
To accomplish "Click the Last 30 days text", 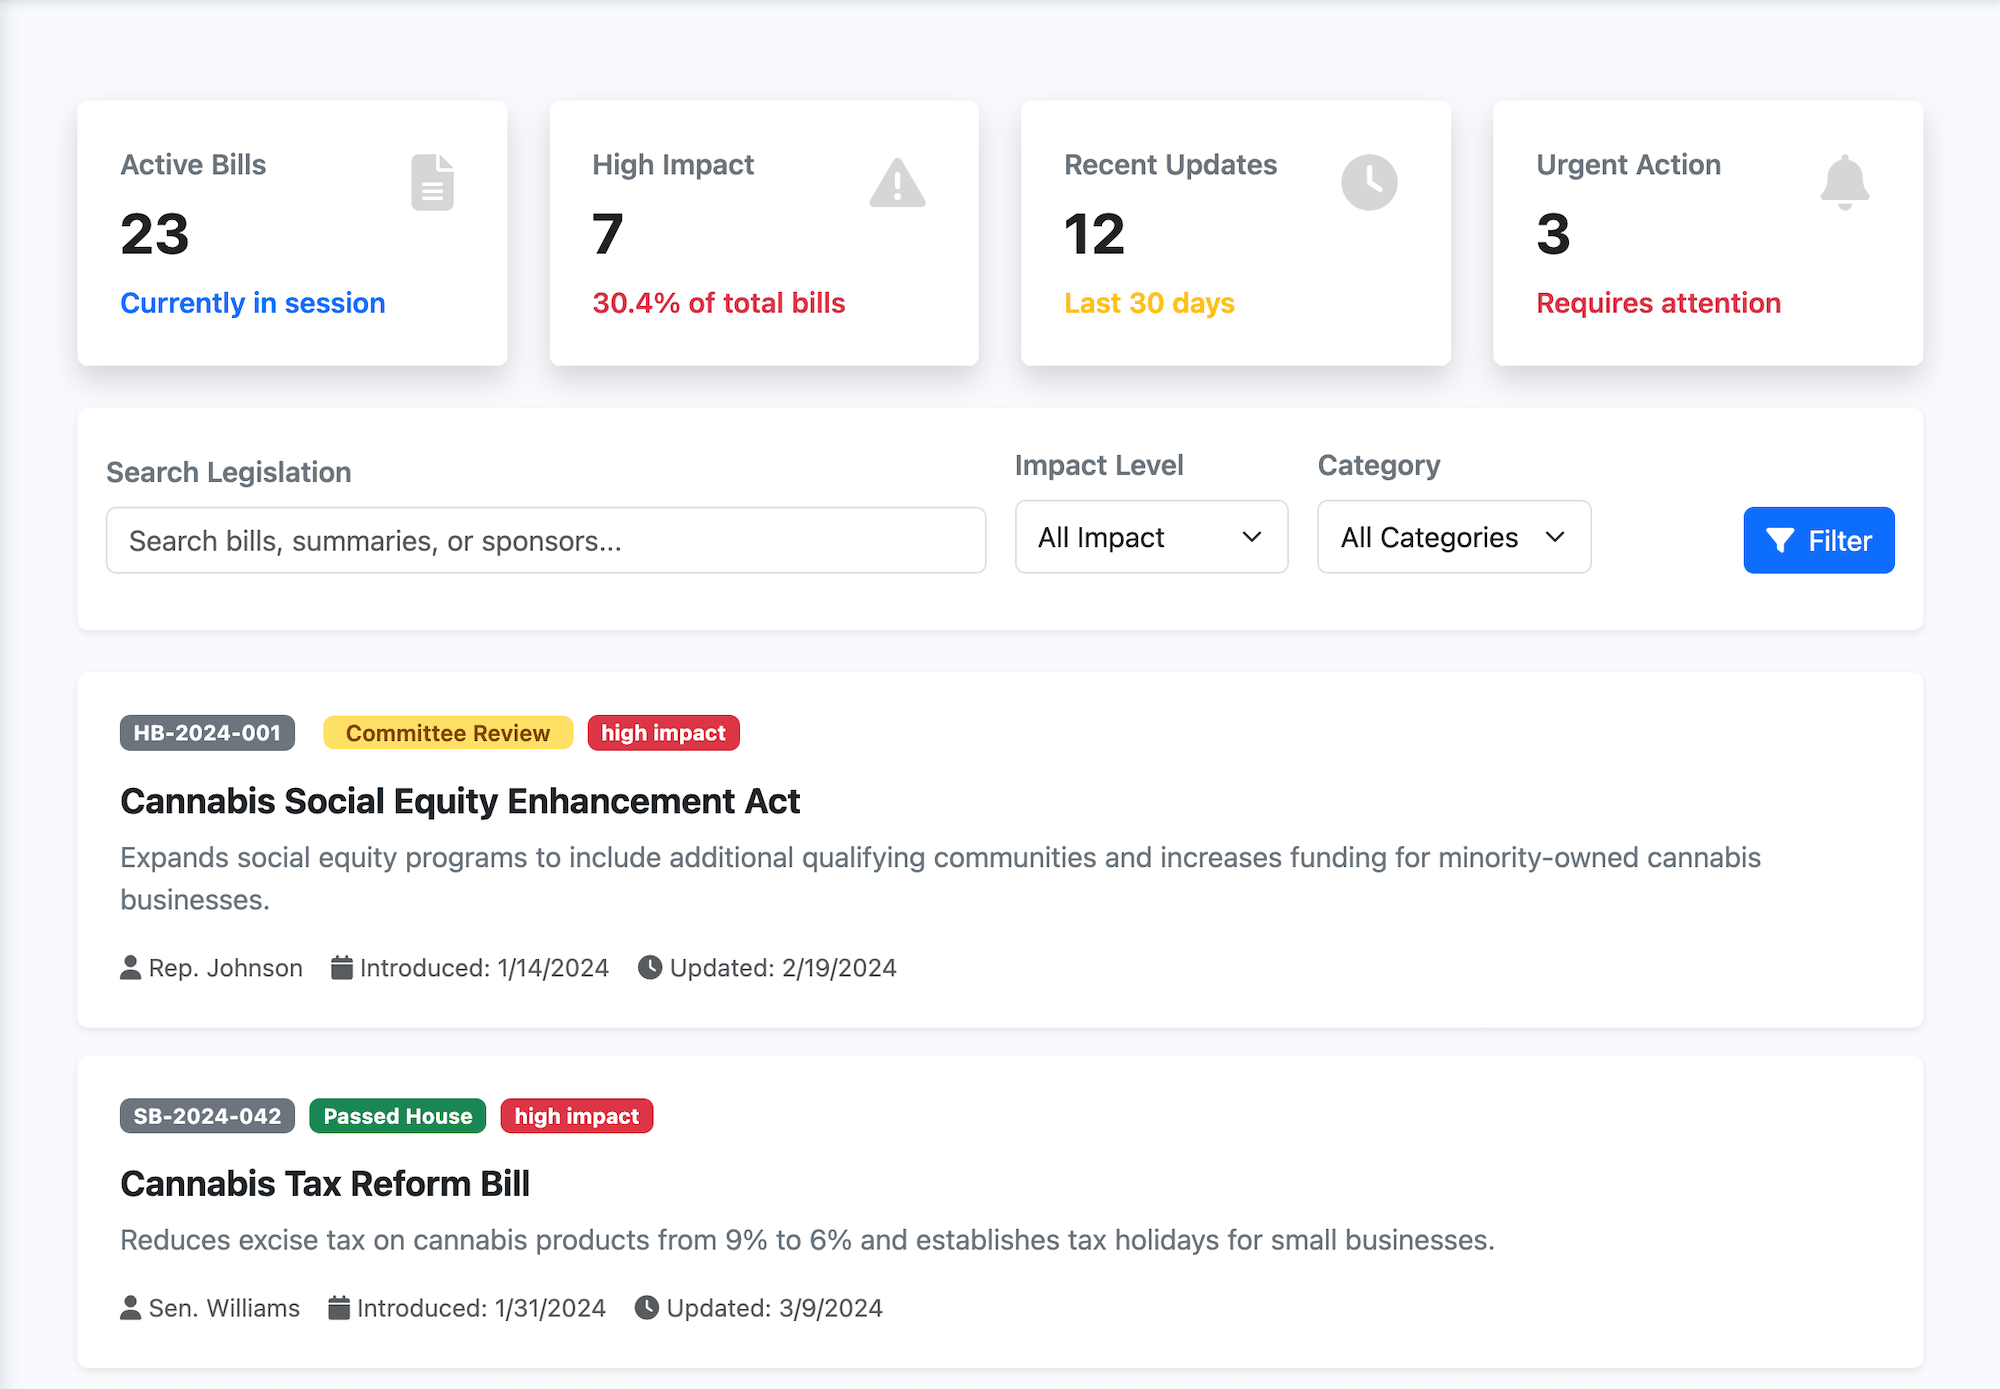I will (x=1149, y=303).
